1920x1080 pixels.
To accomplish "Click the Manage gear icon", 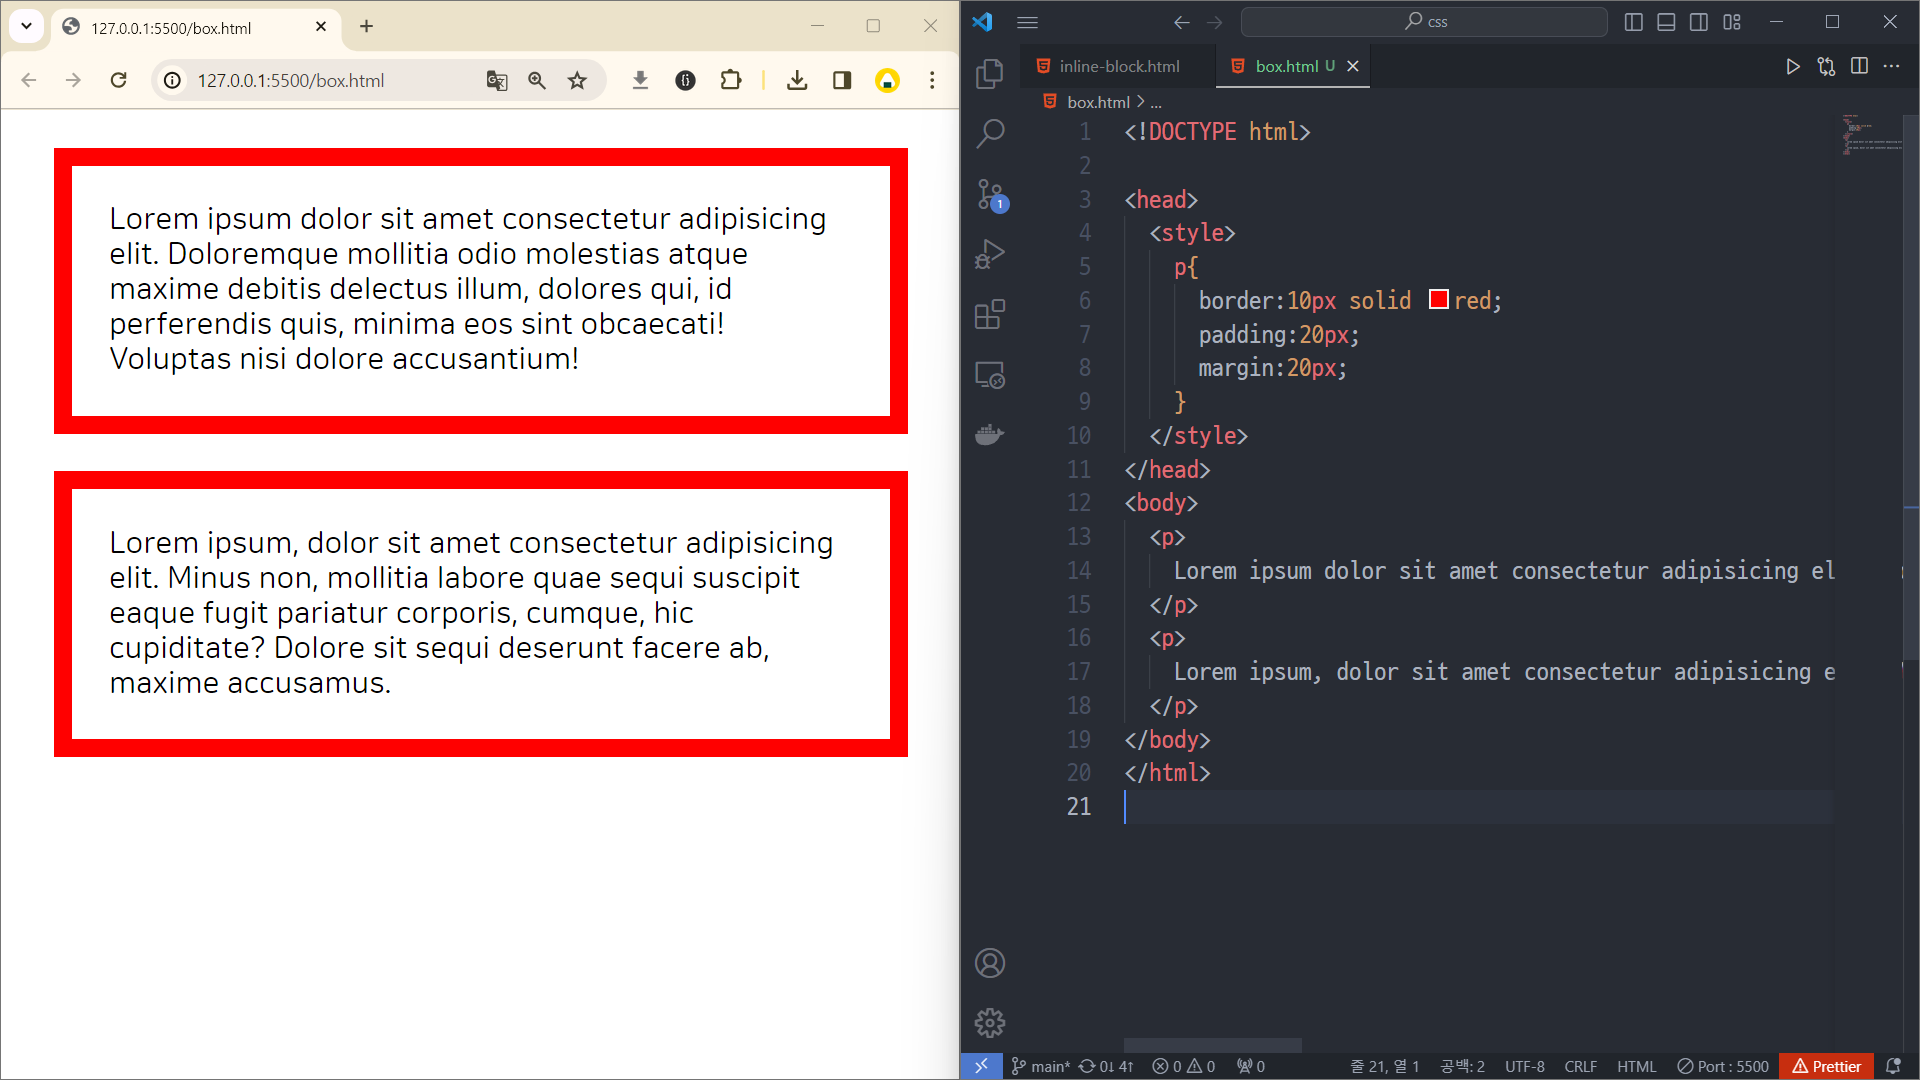I will coord(989,1023).
